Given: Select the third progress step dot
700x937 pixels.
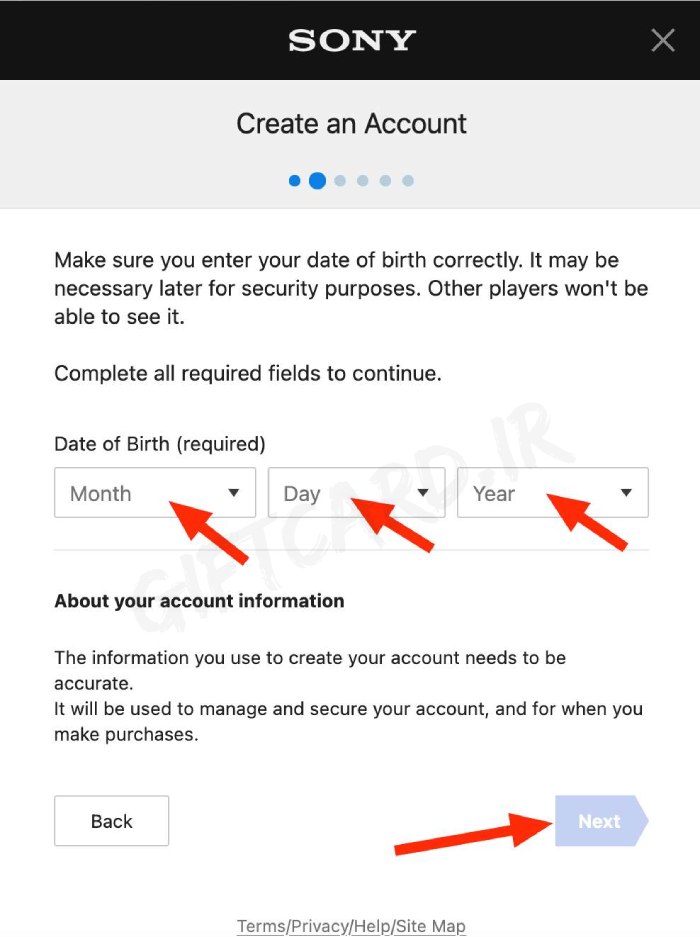Looking at the screenshot, I should 340,180.
